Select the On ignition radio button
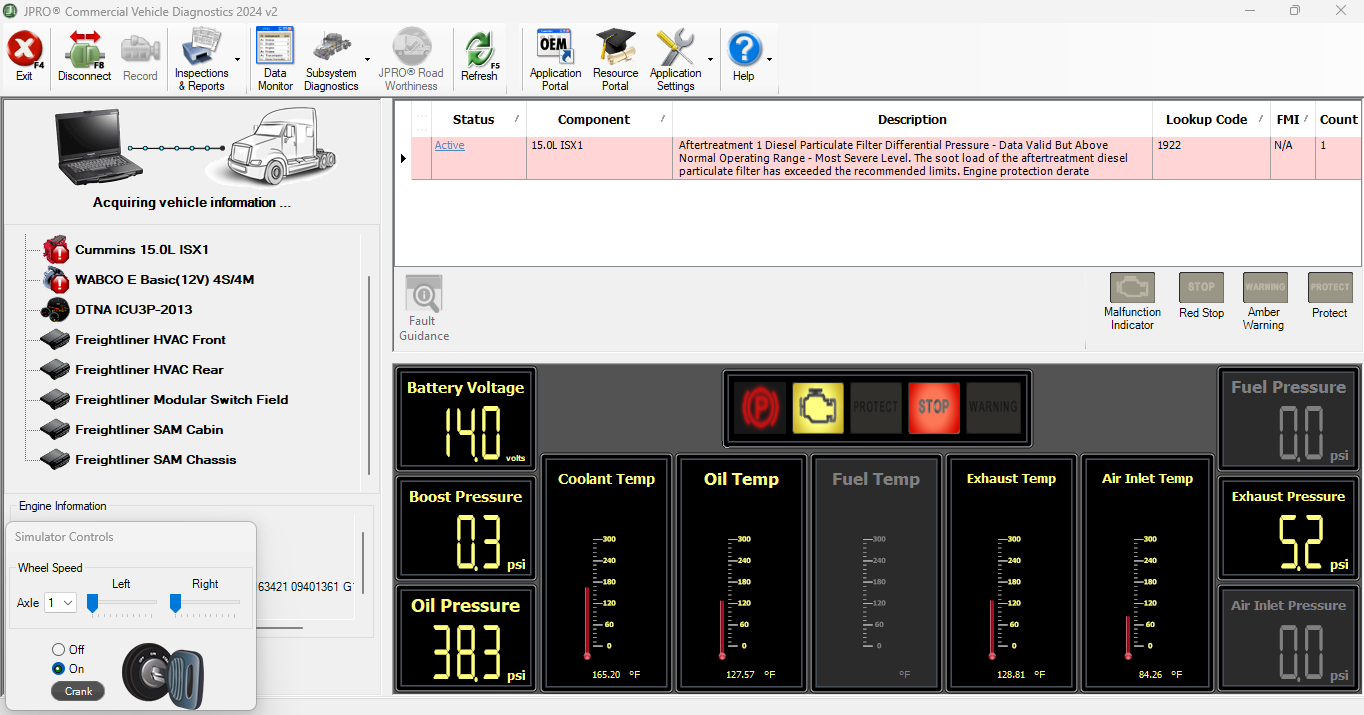Viewport: 1364px width, 715px height. tap(59, 669)
